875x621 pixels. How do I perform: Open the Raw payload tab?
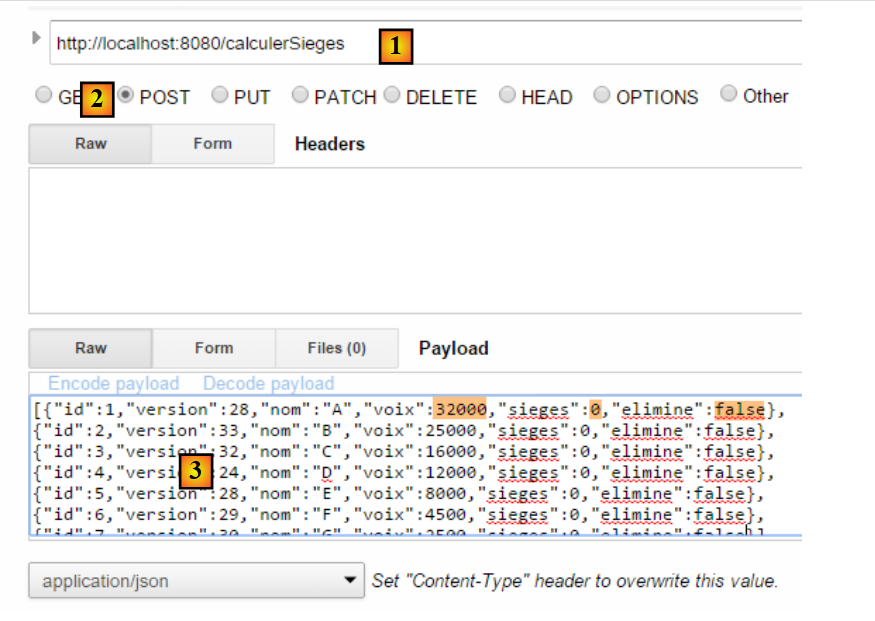click(90, 348)
